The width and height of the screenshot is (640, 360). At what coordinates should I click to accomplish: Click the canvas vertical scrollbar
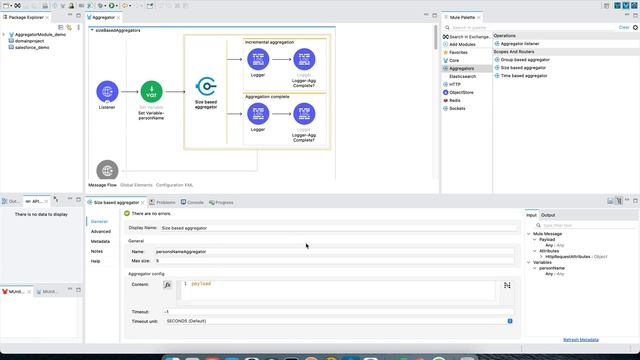pos(436,37)
